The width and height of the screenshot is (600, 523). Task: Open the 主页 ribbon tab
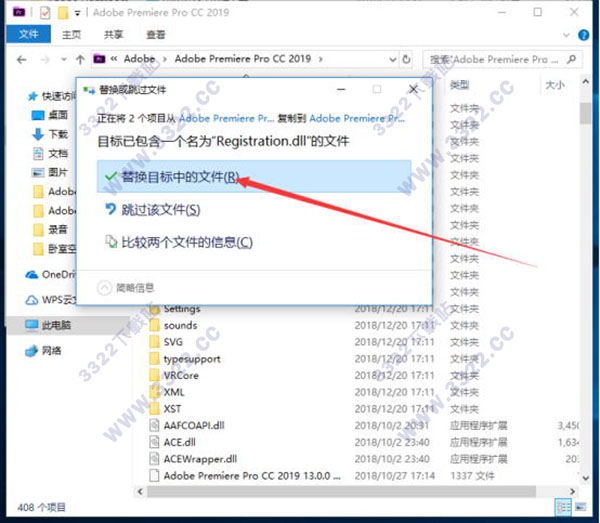point(72,35)
